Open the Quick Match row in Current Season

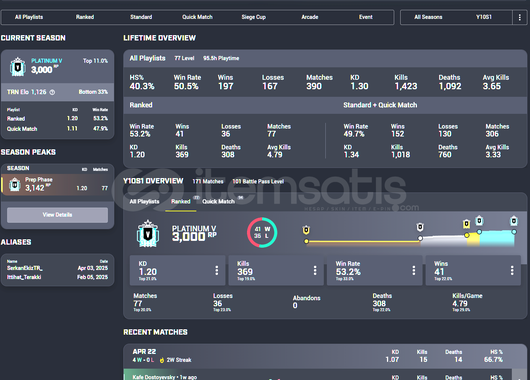(x=57, y=128)
